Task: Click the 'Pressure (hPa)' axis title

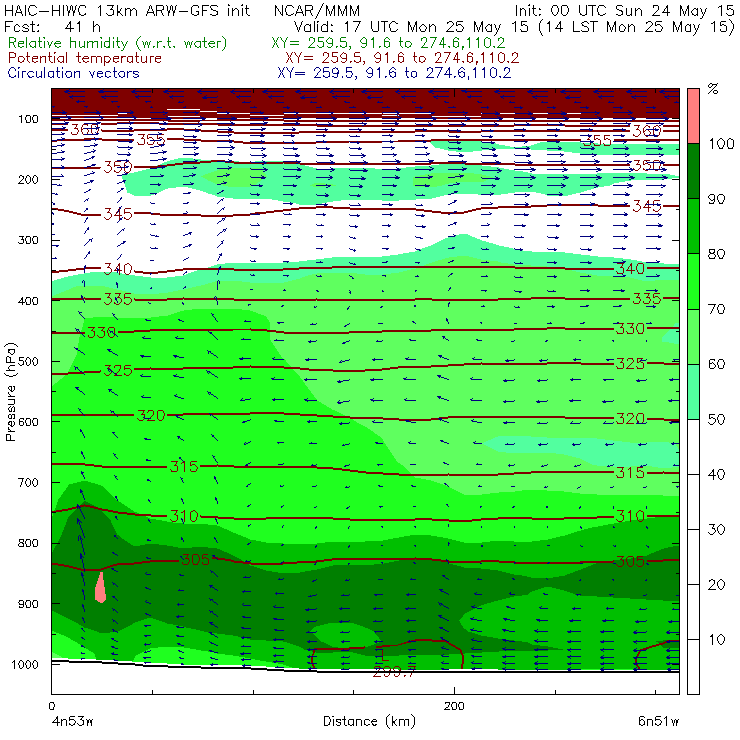Action: click(x=10, y=392)
